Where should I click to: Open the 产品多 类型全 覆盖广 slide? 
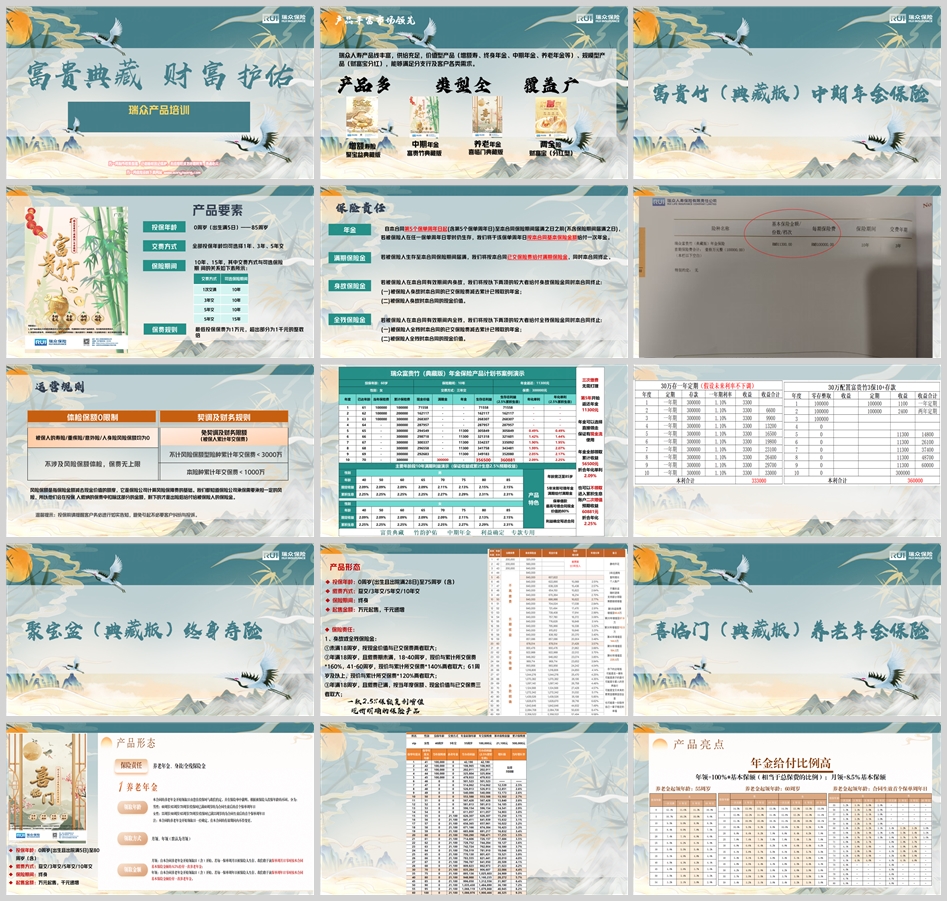tap(474, 92)
